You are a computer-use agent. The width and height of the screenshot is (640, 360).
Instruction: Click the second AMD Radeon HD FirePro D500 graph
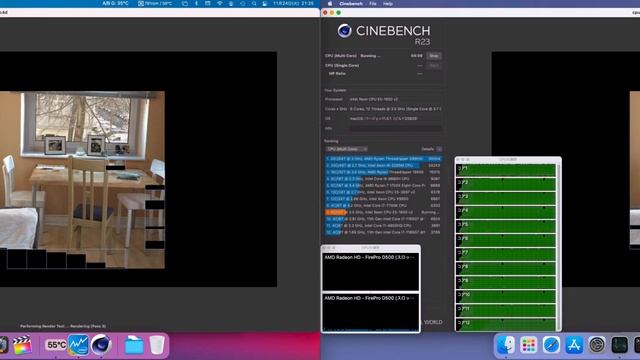coord(371,312)
